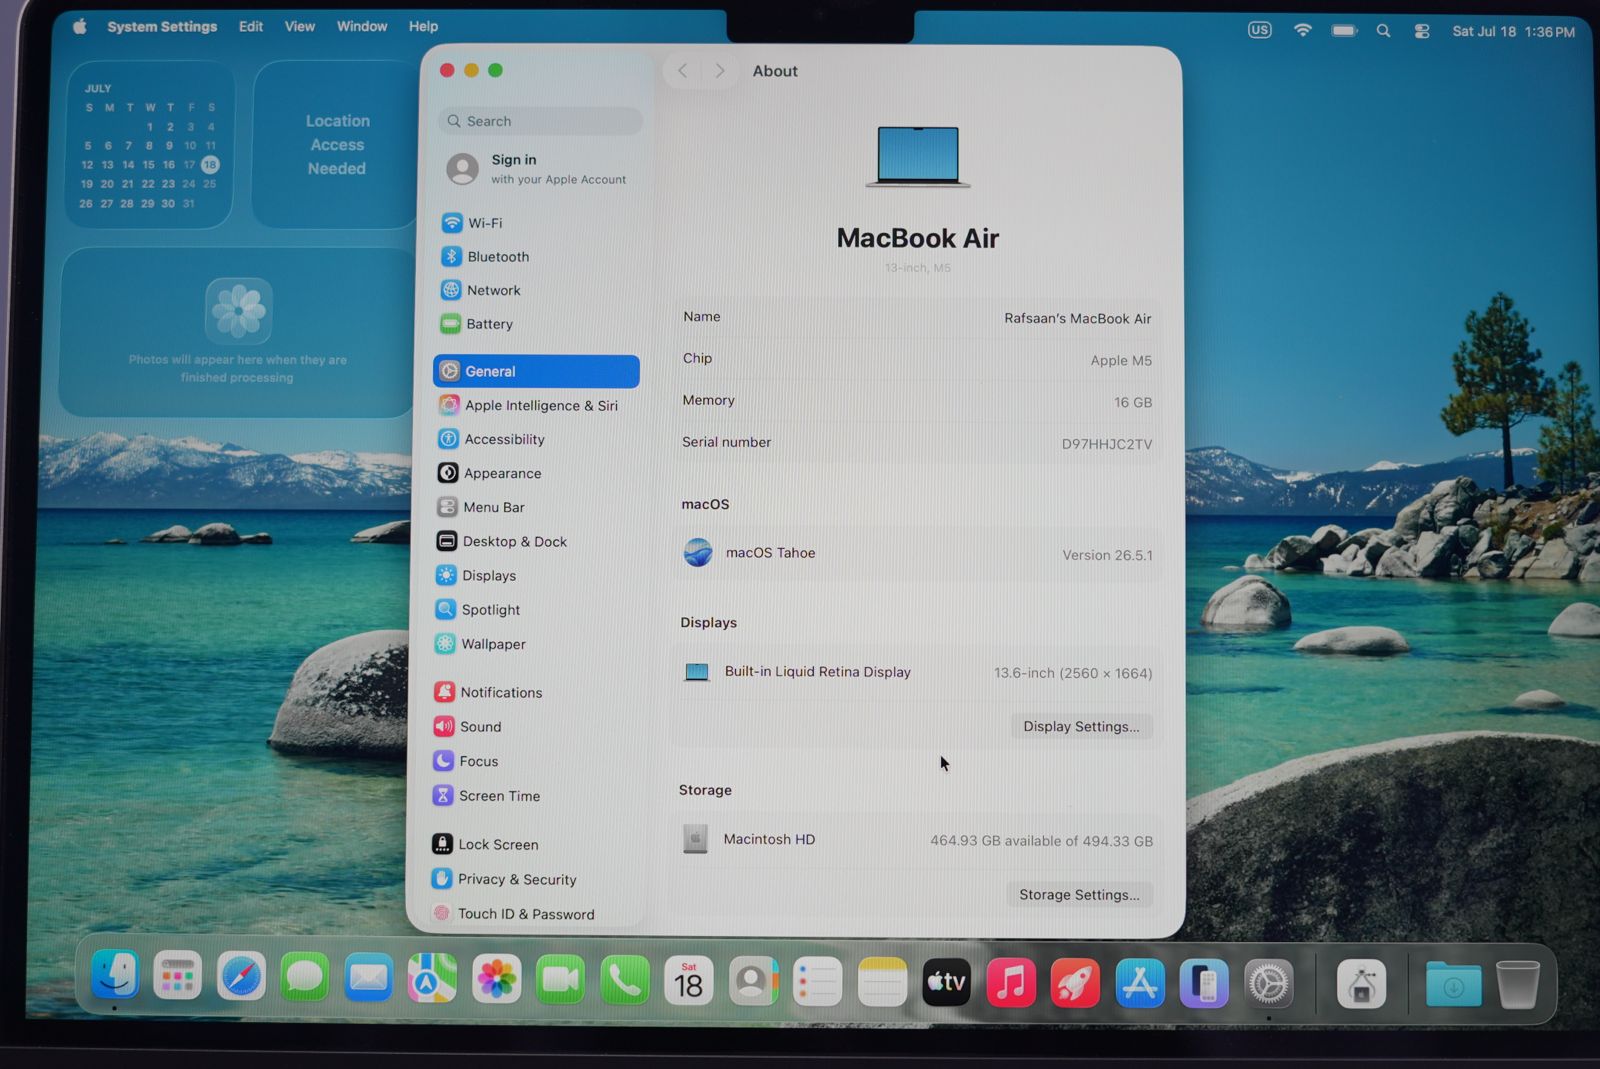
Task: Open Spotlight search from the menu bar
Action: tap(1383, 31)
